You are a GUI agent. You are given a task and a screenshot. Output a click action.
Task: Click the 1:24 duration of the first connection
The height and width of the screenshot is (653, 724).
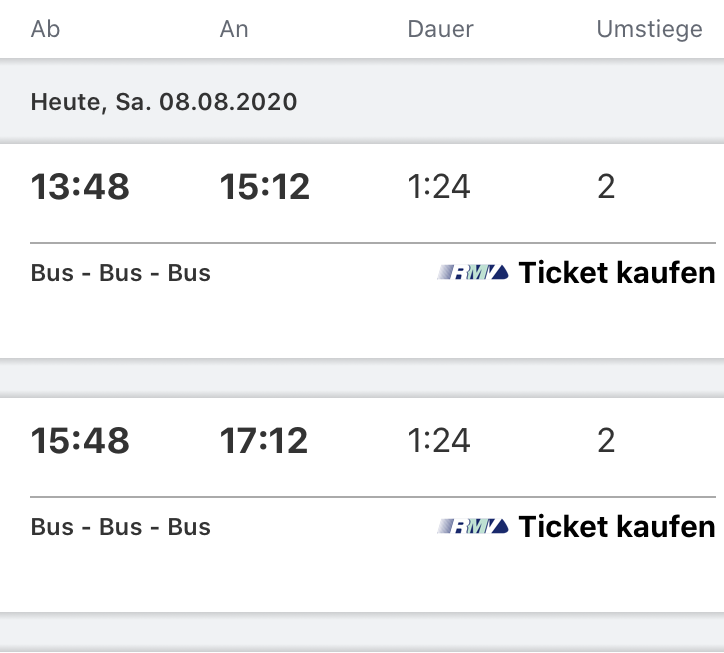tap(439, 187)
